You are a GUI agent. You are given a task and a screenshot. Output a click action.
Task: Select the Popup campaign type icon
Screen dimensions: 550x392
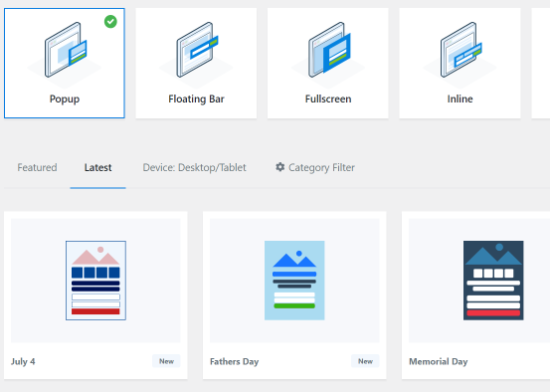pos(66,50)
